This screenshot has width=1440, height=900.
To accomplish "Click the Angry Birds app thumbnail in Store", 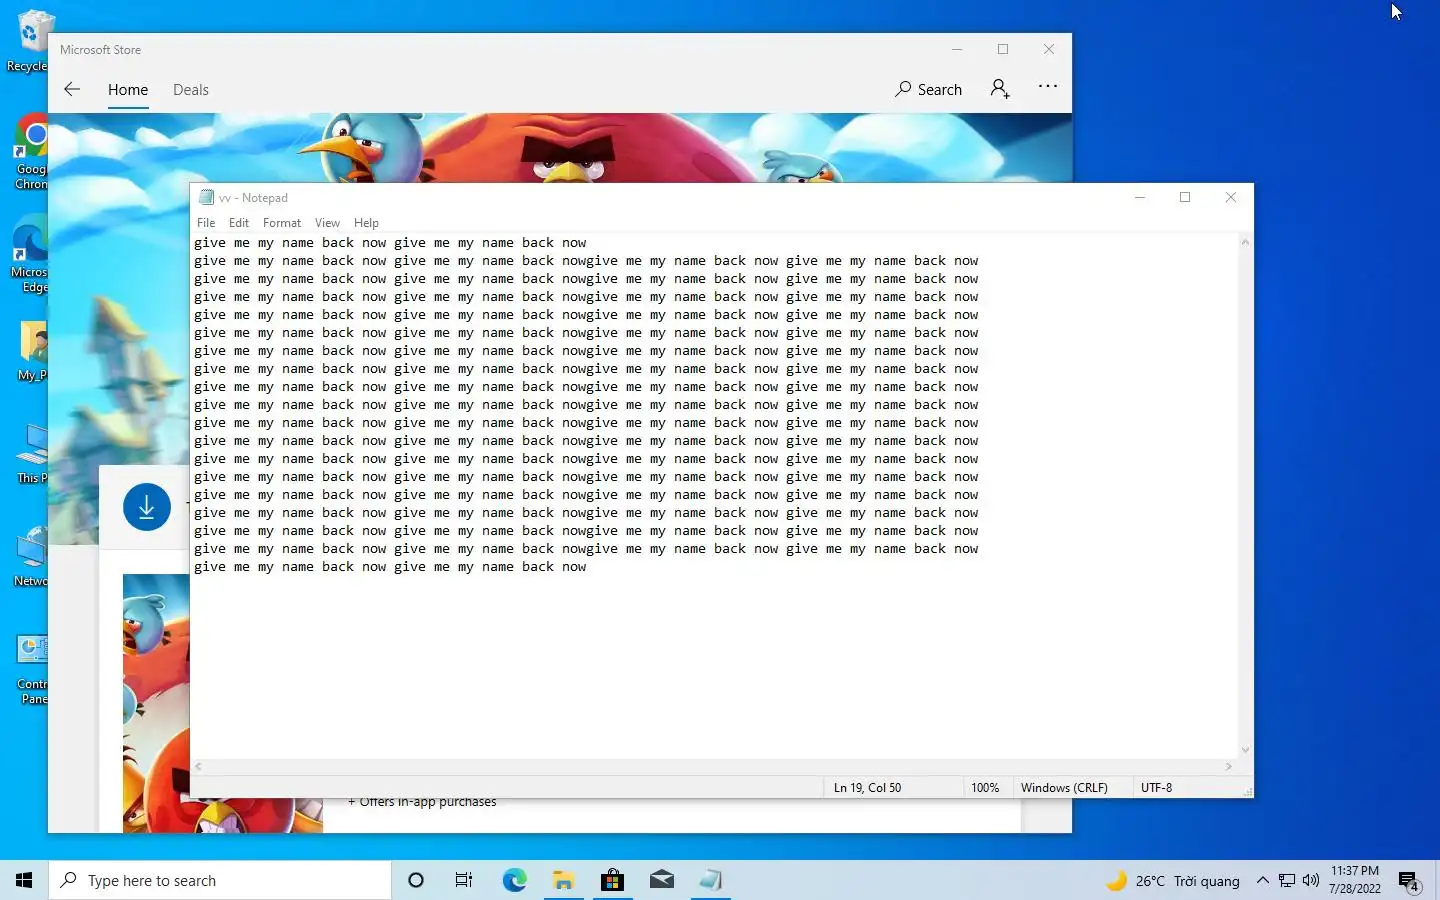I will tap(156, 703).
